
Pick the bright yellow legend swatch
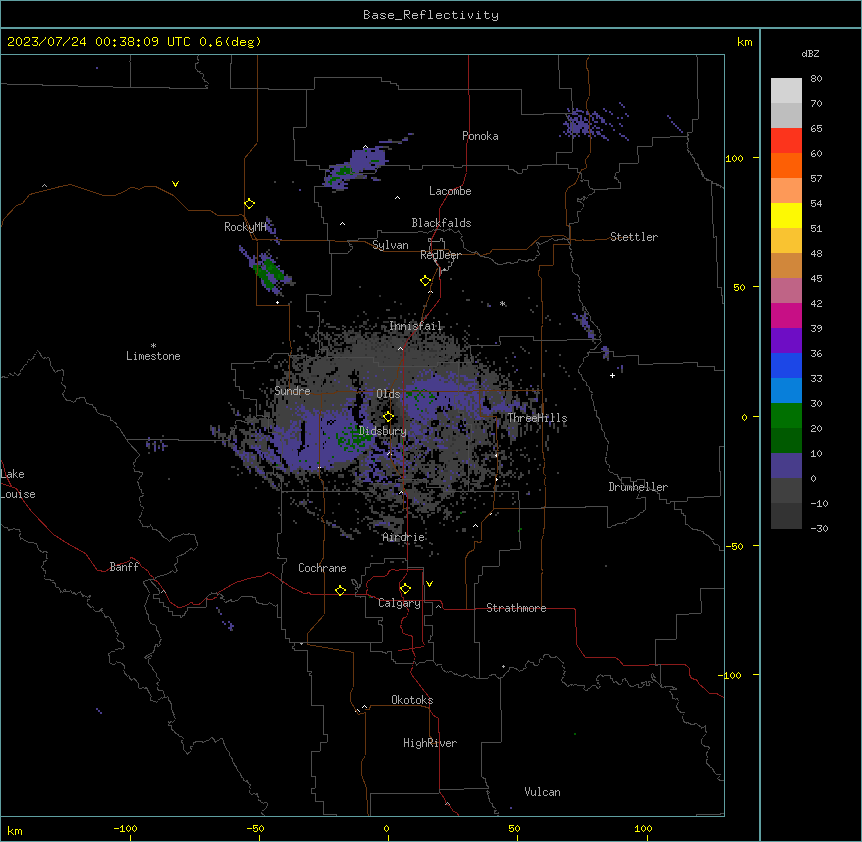(786, 215)
